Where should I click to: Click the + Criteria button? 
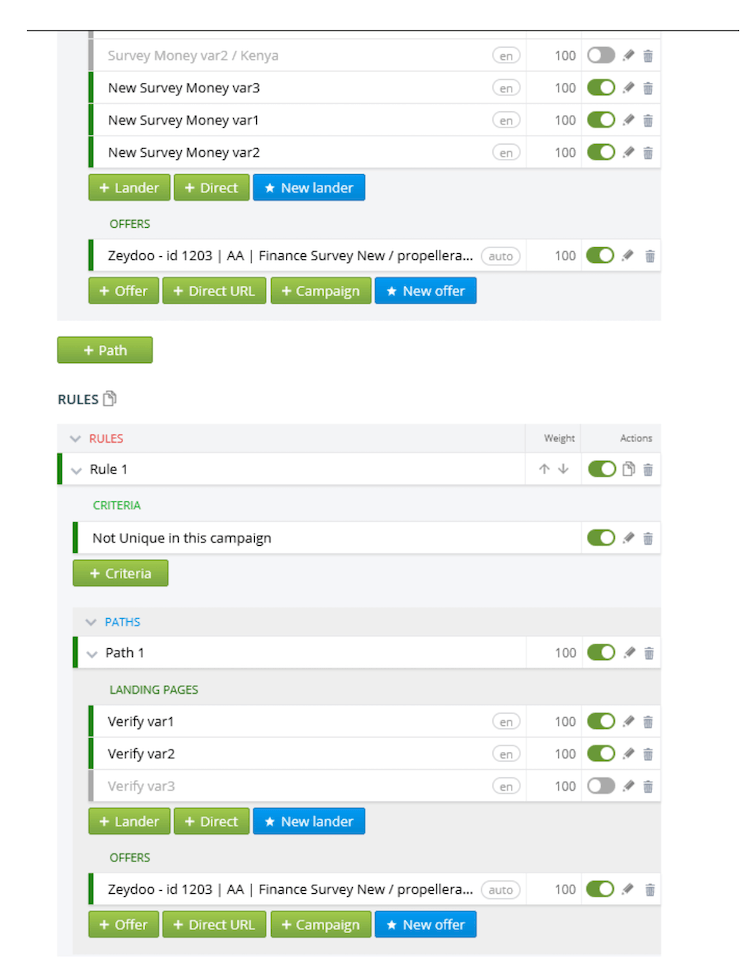(x=121, y=573)
